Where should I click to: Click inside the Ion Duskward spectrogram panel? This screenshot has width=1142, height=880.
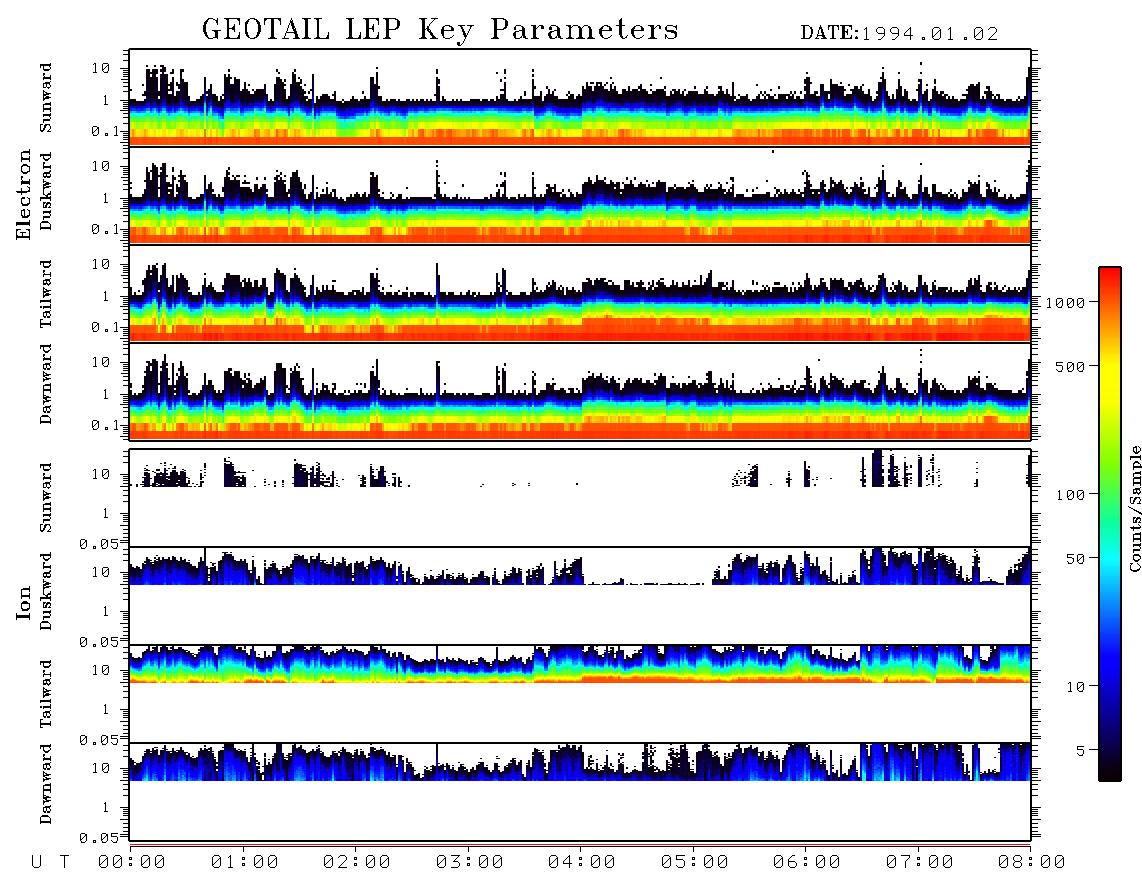(580, 595)
